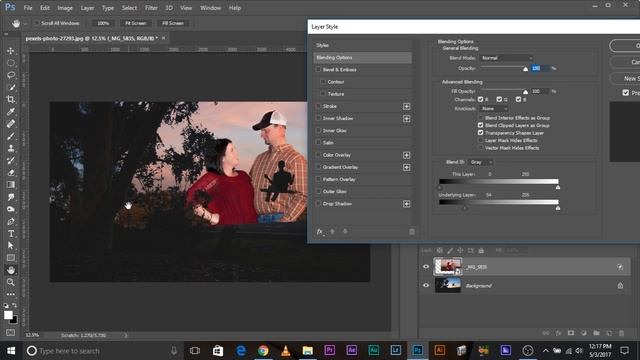Check Layer Mask Hides Effects
Viewport: 640px width, 360px height.
(x=480, y=140)
